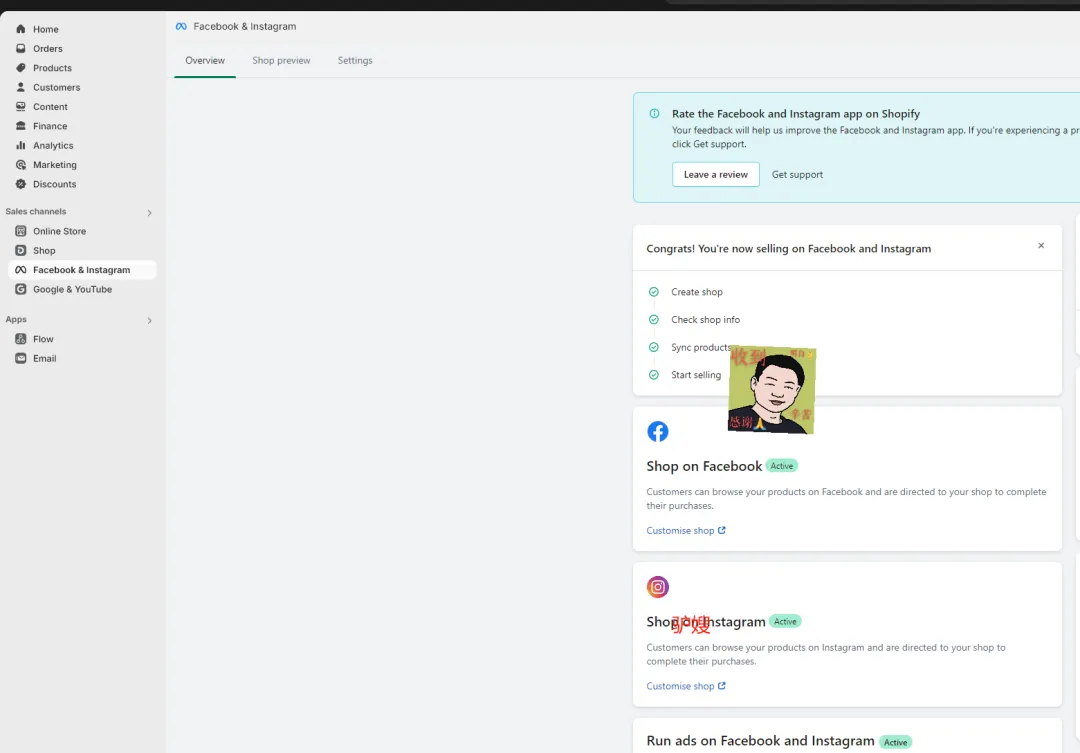The height and width of the screenshot is (753, 1080).
Task: Open the Settings tab
Action: coord(355,61)
